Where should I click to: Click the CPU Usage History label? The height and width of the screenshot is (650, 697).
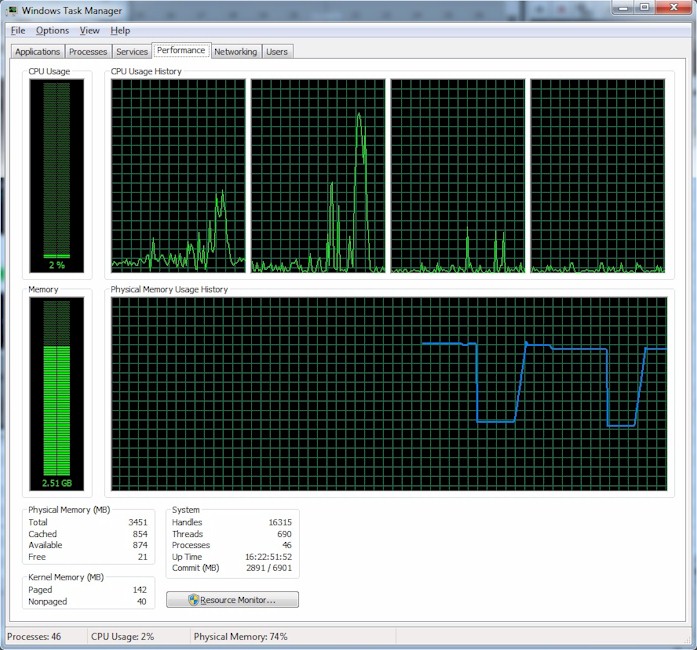click(x=146, y=71)
